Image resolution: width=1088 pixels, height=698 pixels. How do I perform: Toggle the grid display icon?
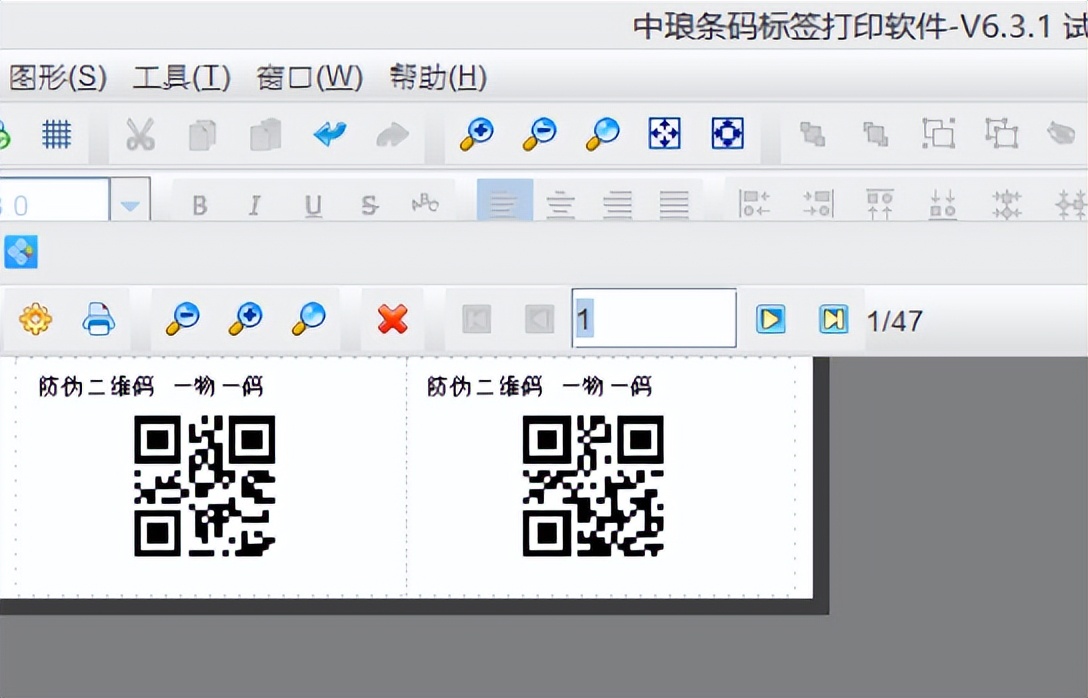pyautogui.click(x=57, y=134)
